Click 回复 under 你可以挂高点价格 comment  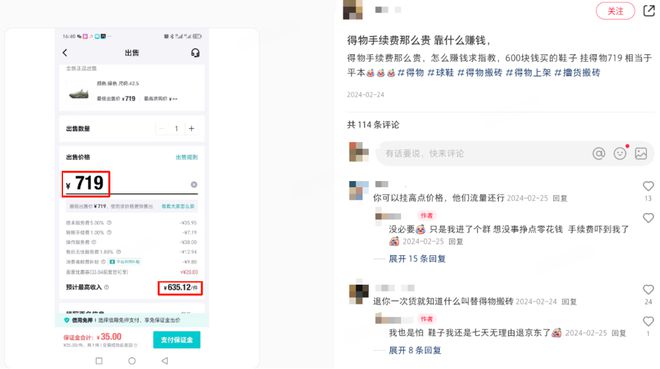click(x=560, y=198)
